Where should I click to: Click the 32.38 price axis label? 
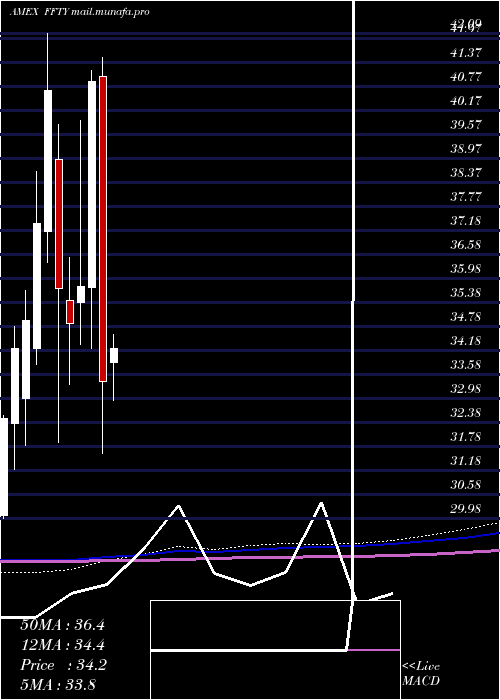coord(466,413)
